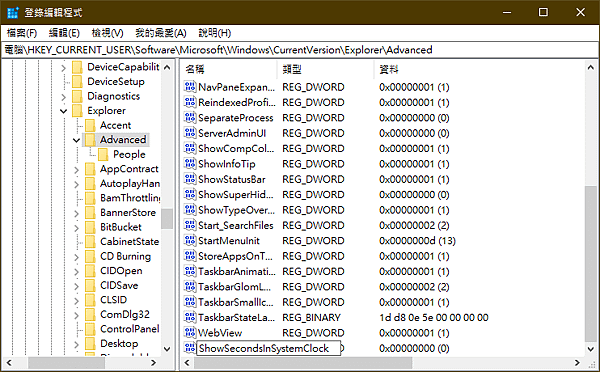Click the TaskbarStateLa... binary value icon
The height and width of the screenshot is (372, 600).
(x=190, y=317)
